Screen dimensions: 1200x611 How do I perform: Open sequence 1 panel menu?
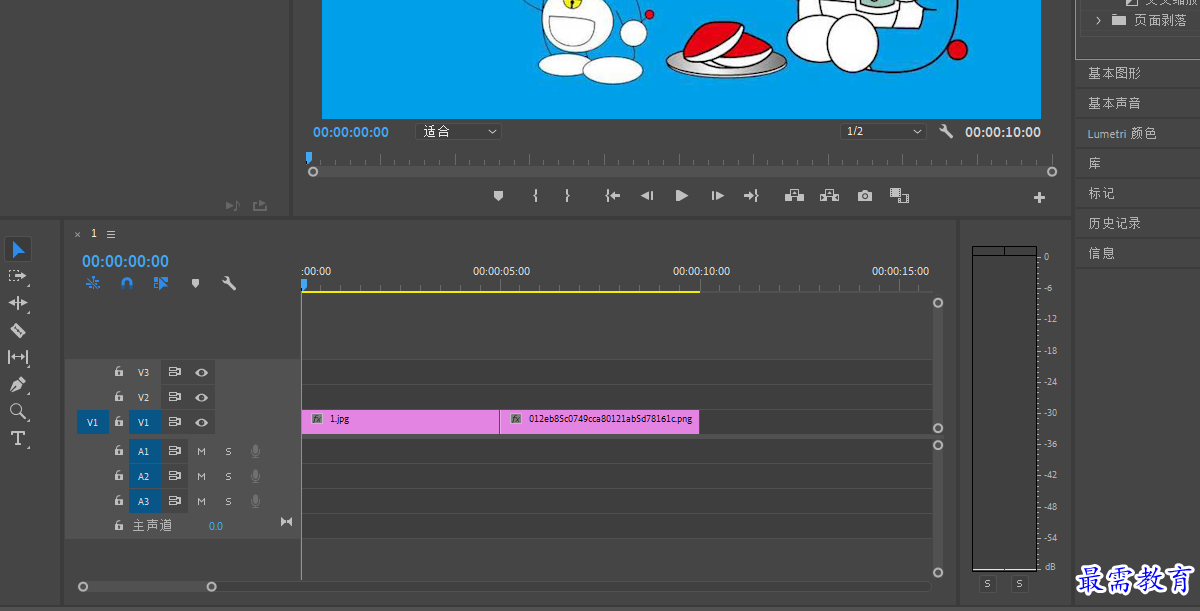tap(111, 234)
